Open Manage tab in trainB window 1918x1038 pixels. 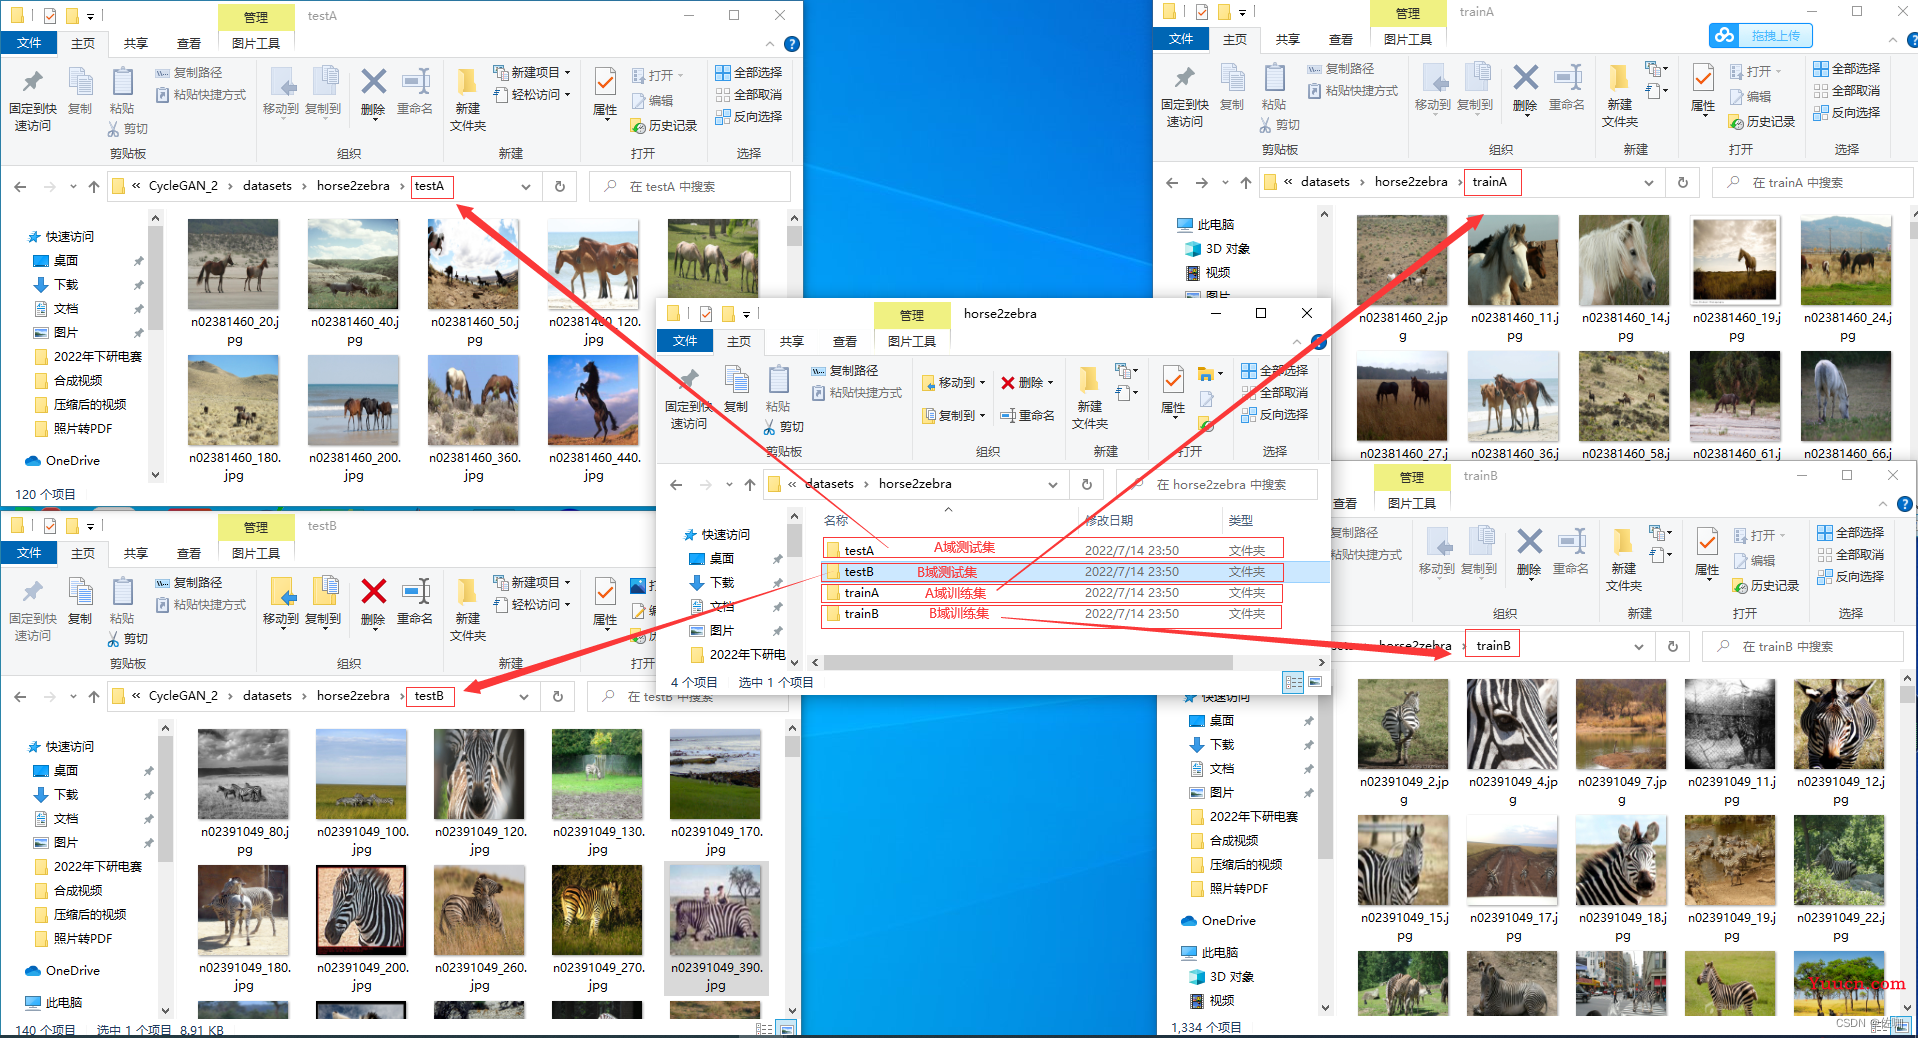click(1412, 478)
